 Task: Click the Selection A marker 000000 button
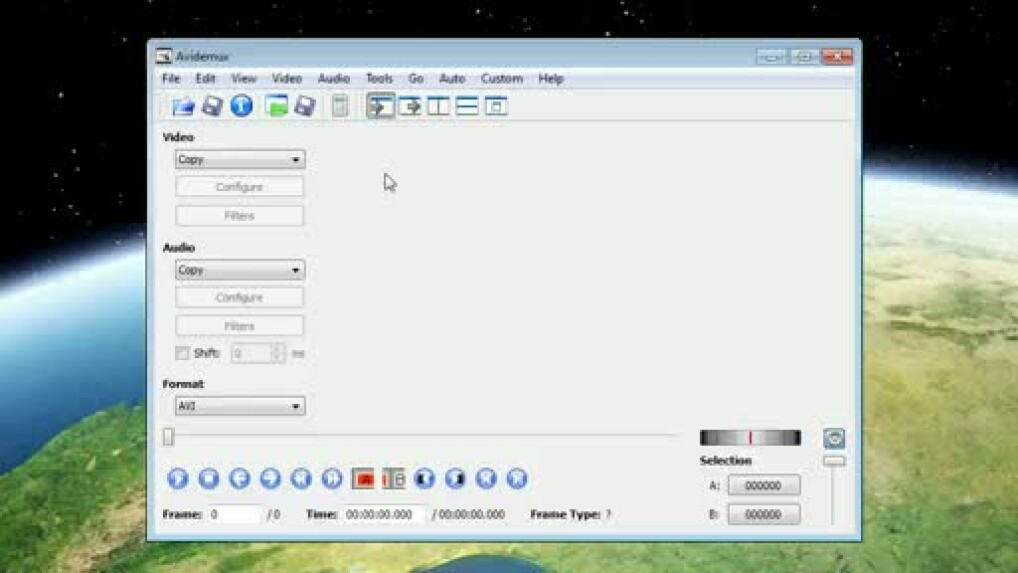click(x=763, y=486)
